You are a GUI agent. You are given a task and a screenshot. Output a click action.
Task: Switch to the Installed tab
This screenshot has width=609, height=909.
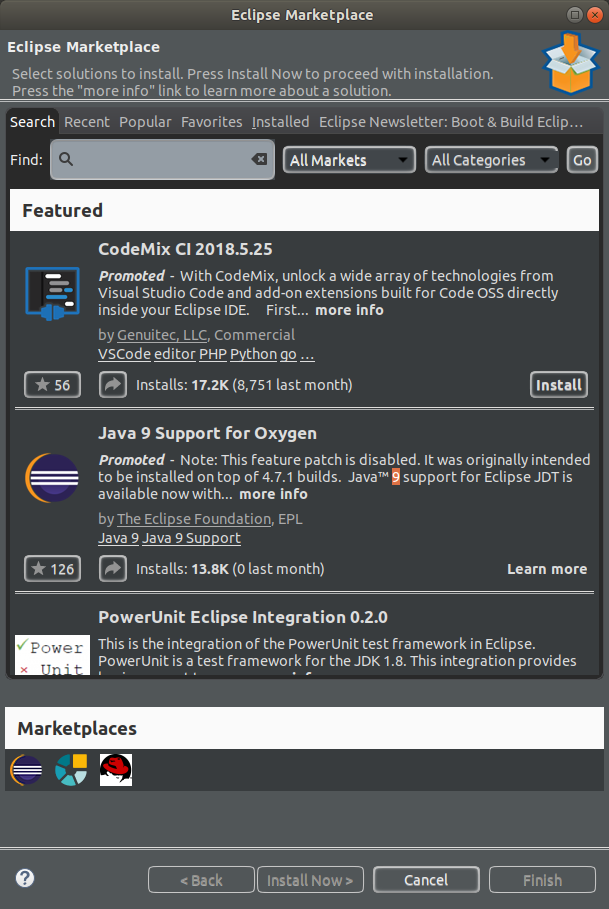[x=280, y=122]
